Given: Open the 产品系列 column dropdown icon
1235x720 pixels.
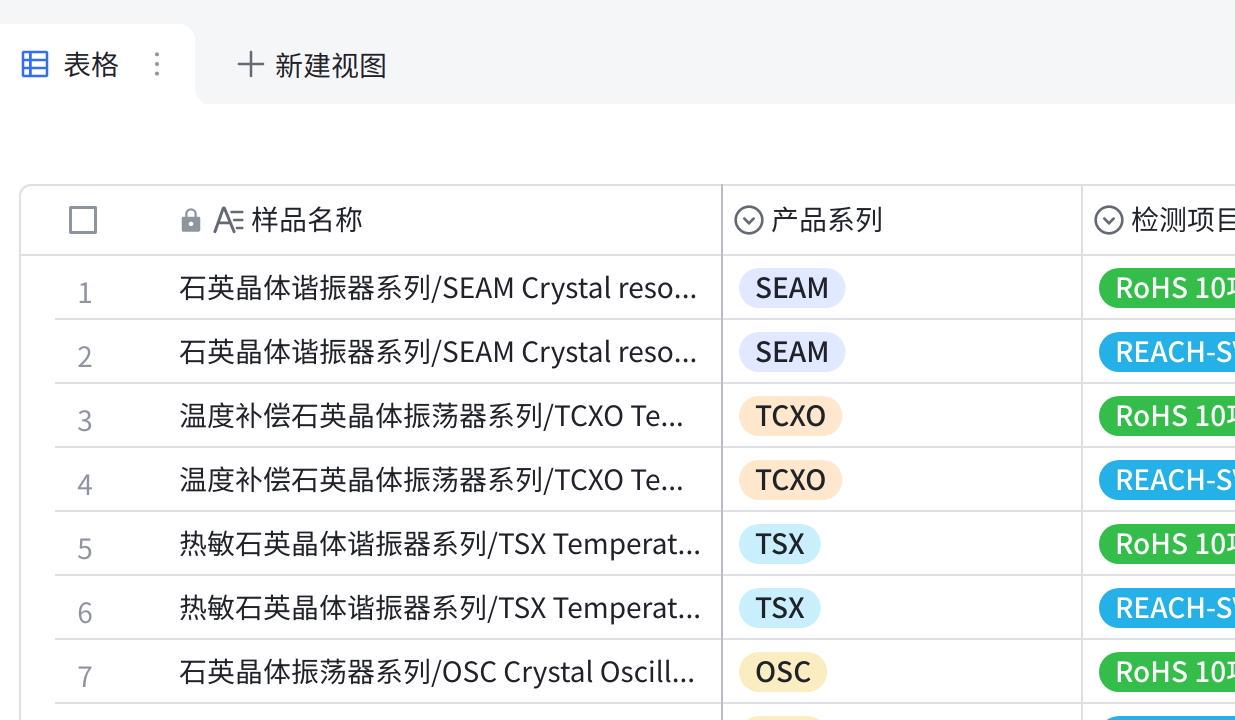Looking at the screenshot, I should [749, 220].
